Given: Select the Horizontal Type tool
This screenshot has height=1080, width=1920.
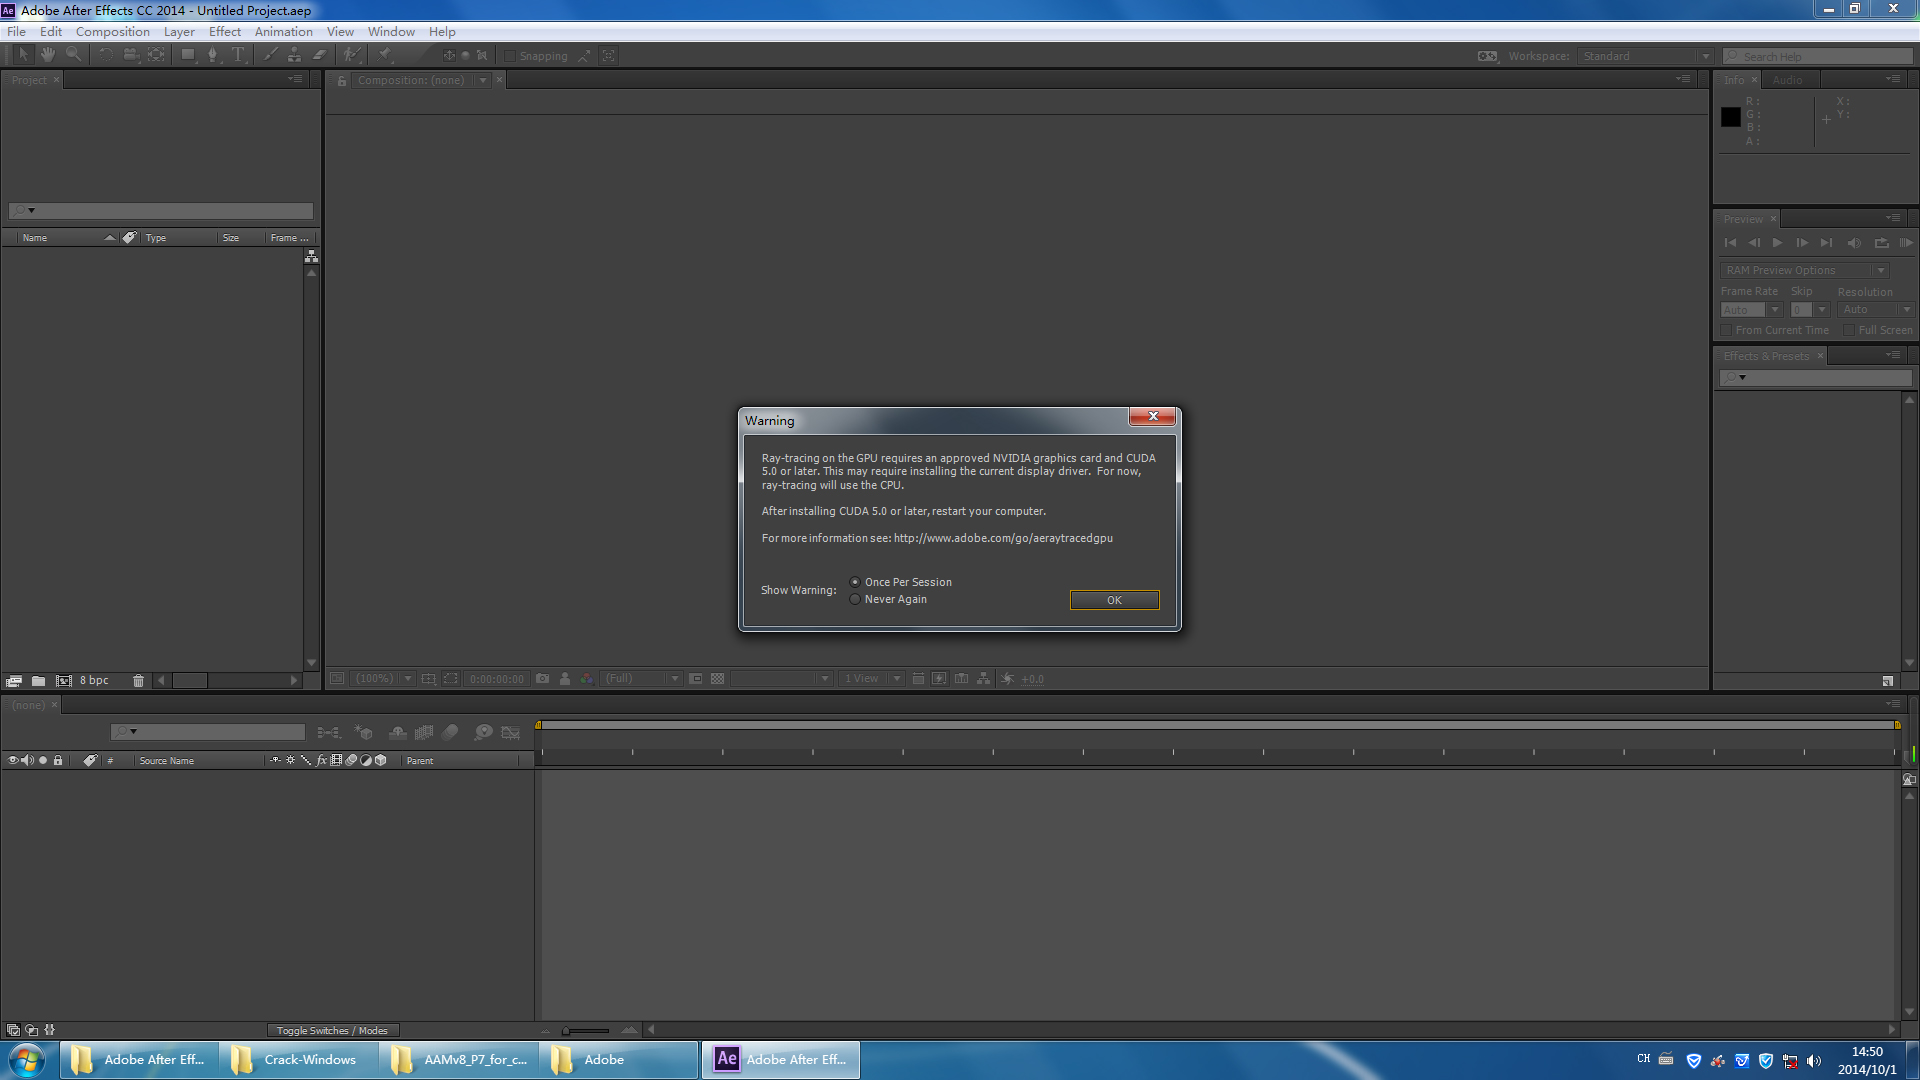Looking at the screenshot, I should (x=238, y=55).
